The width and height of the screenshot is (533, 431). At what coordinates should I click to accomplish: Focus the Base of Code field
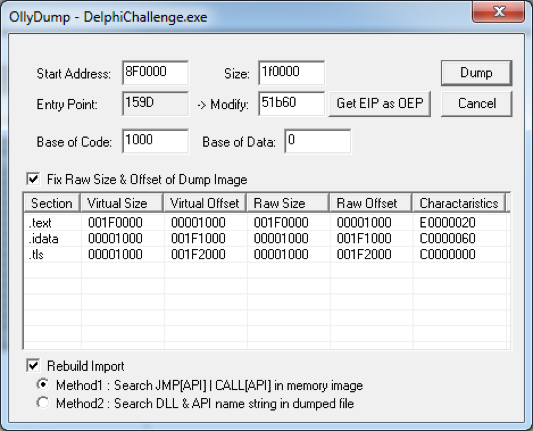(155, 141)
